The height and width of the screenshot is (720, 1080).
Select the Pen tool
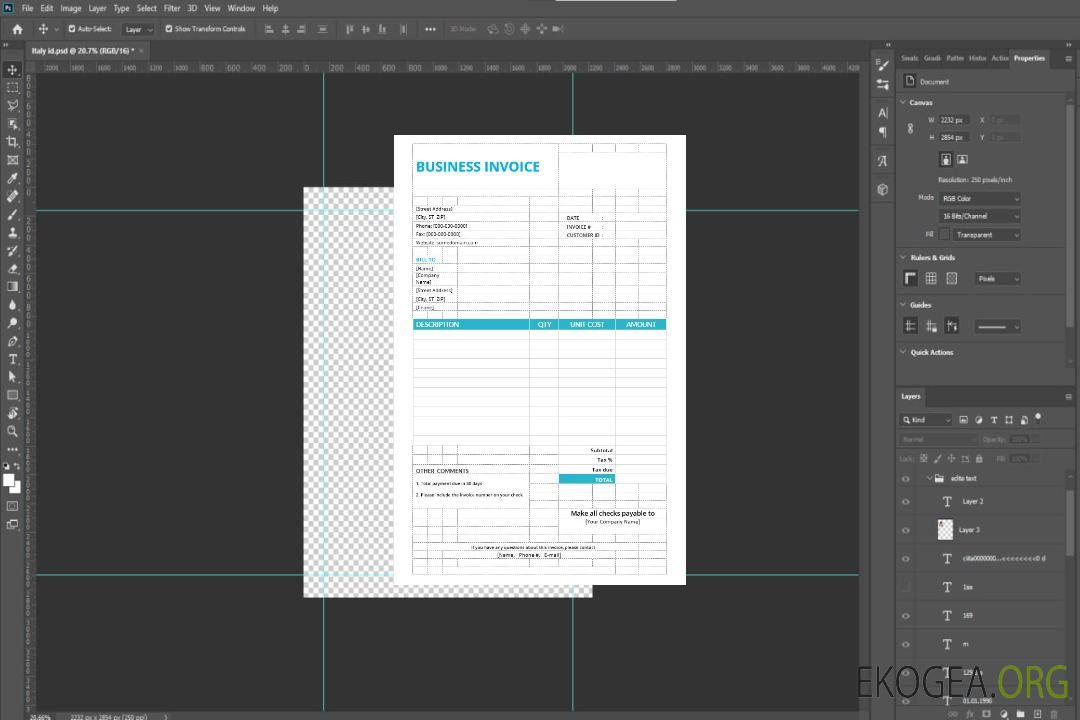coord(12,341)
